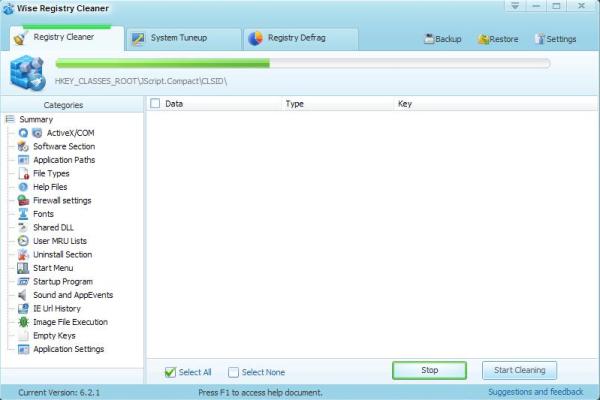600x400 pixels.
Task: Click the Categories panel header
Action: tap(72, 104)
